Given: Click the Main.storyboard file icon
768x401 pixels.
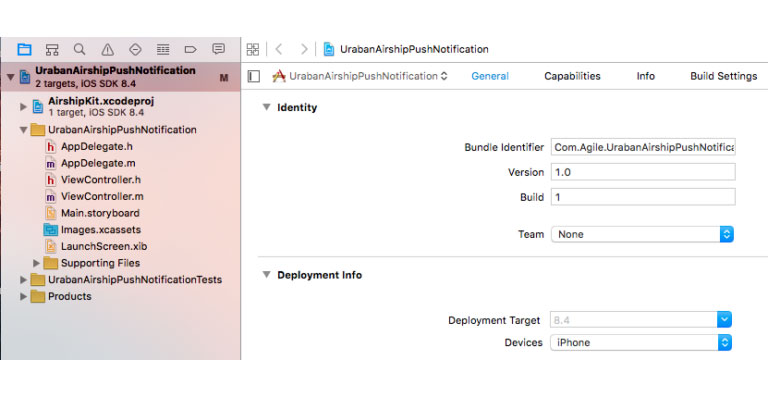Looking at the screenshot, I should [50, 213].
